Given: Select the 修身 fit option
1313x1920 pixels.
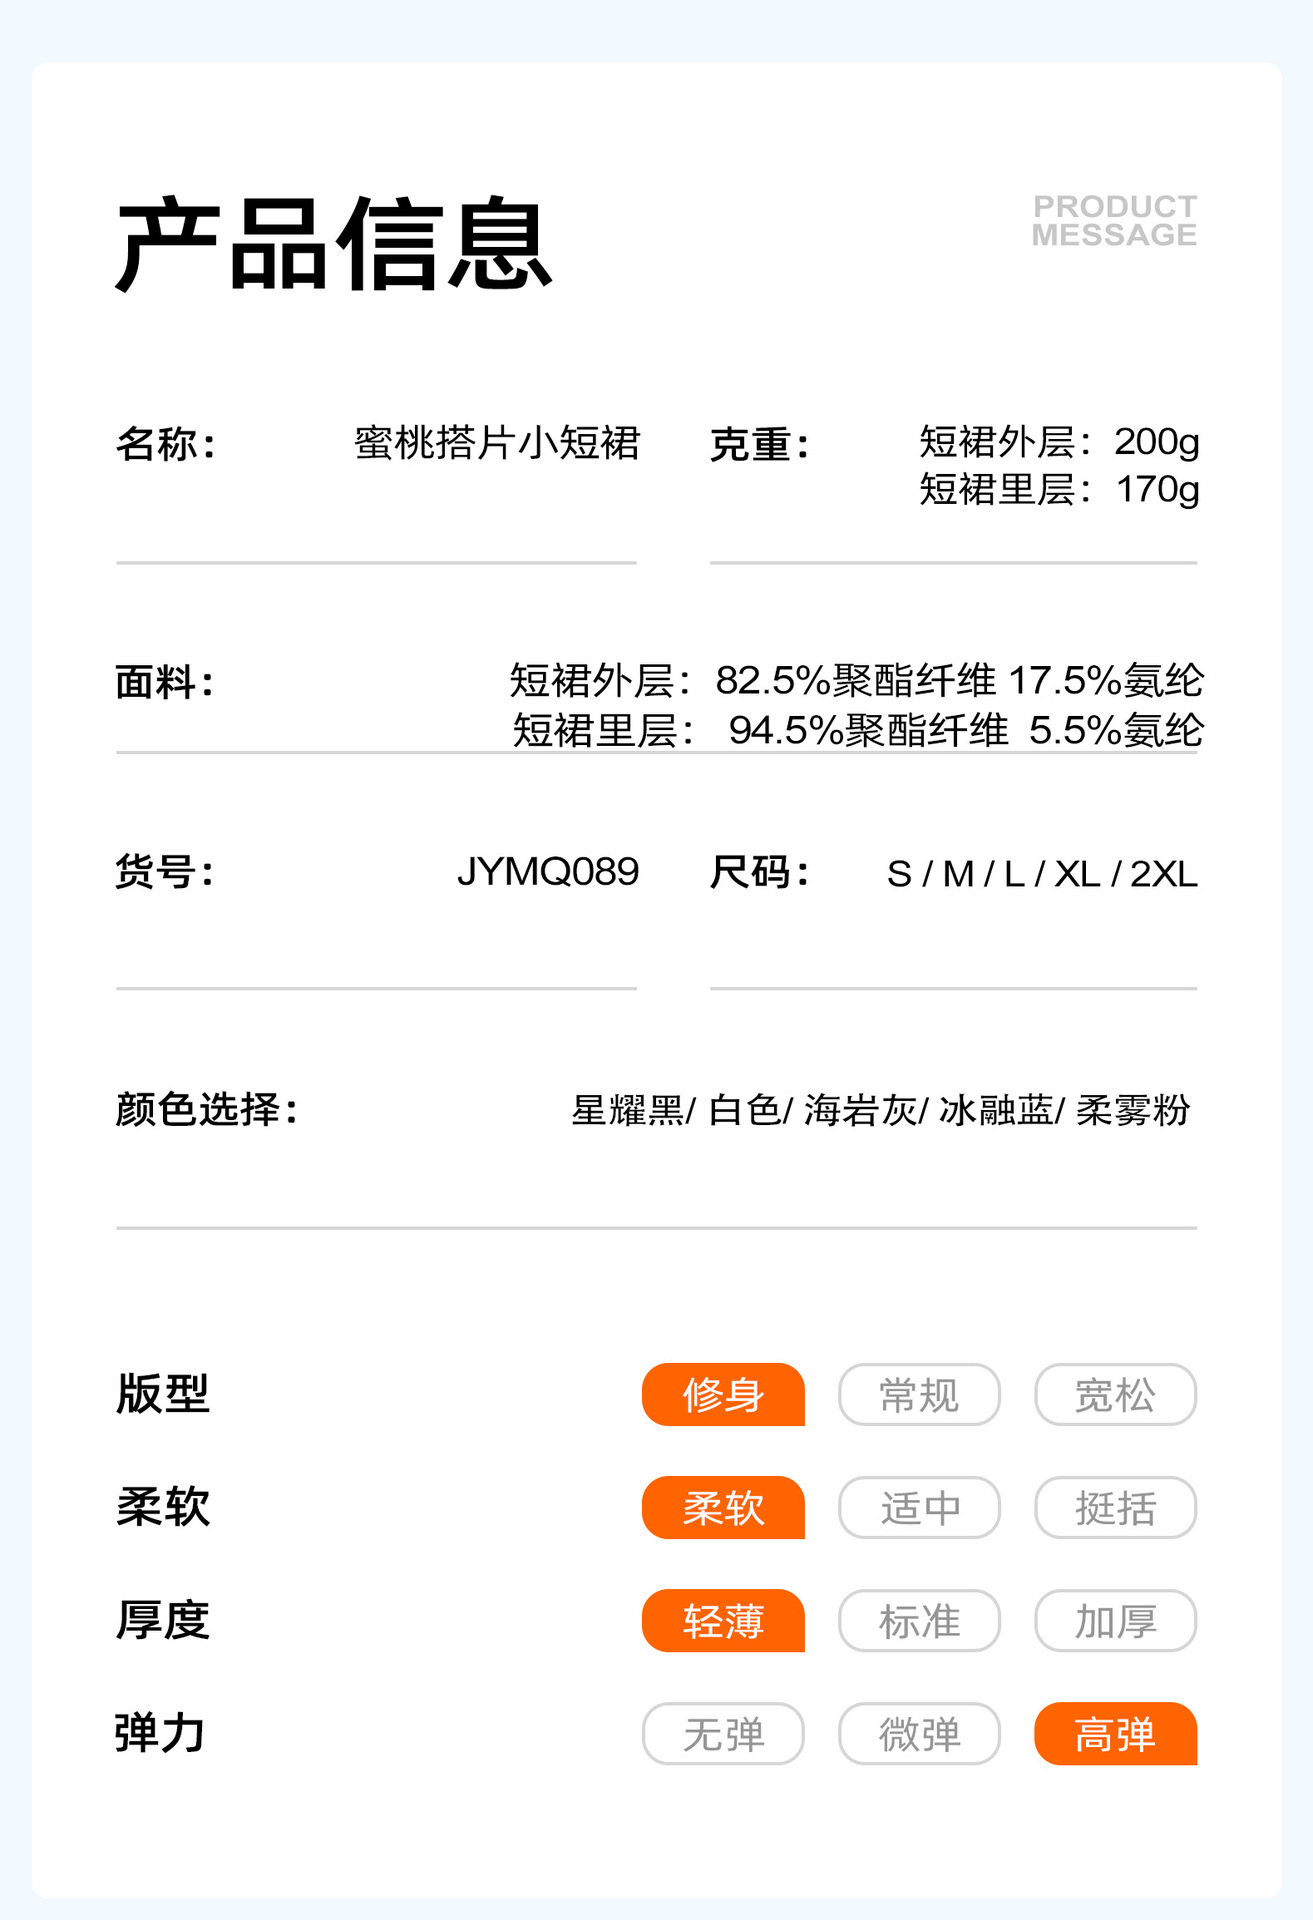Looking at the screenshot, I should (x=723, y=1394).
